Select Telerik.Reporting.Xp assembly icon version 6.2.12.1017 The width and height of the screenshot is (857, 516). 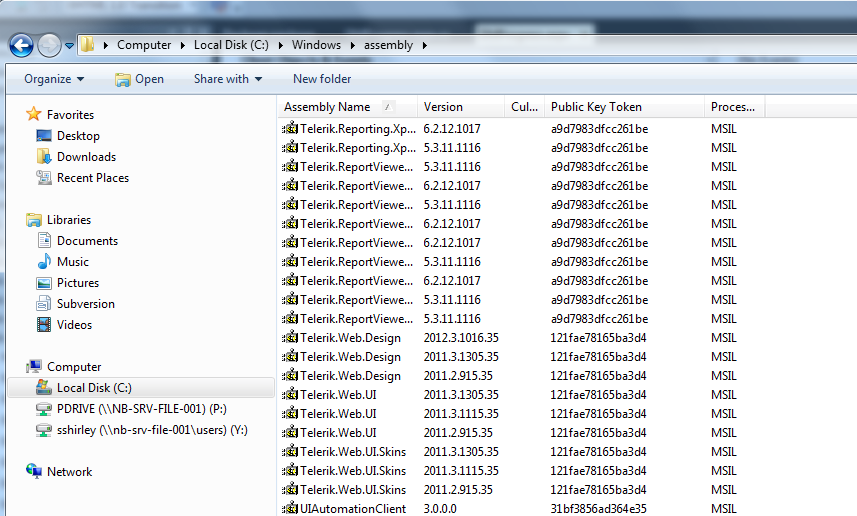coord(290,128)
